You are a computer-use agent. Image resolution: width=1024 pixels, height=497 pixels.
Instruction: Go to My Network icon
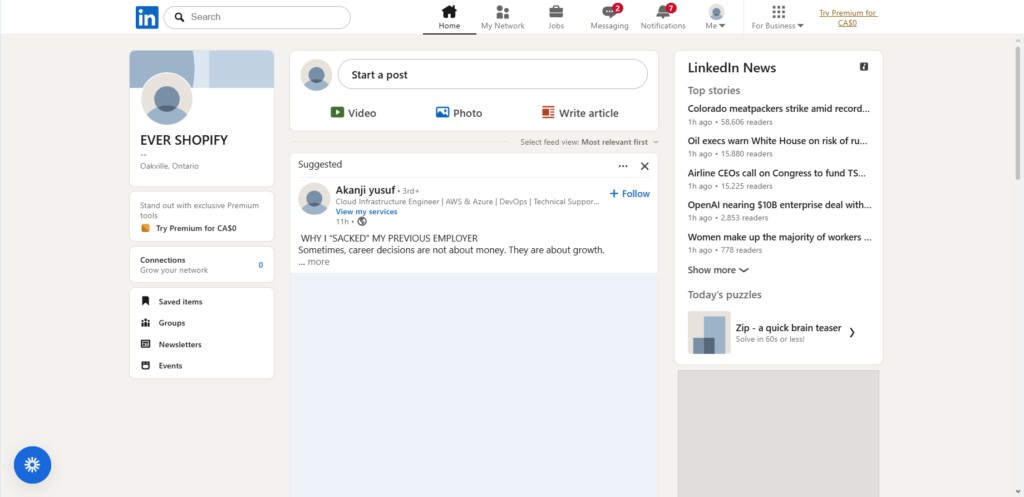coord(502,13)
